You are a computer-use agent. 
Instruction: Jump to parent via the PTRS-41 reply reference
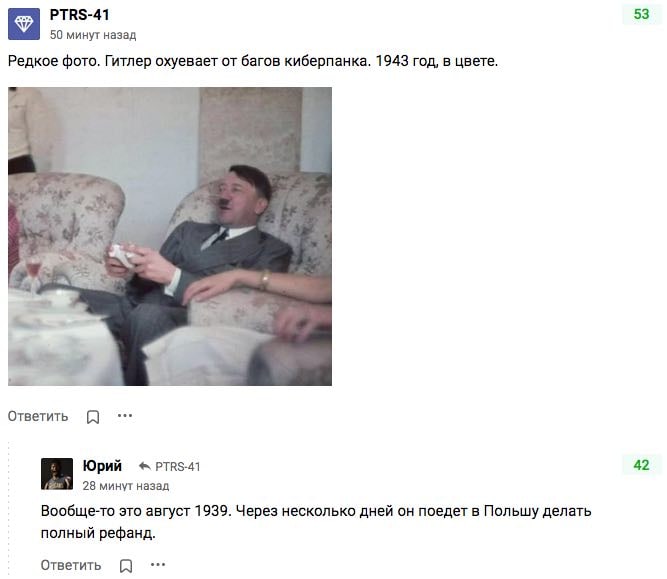tap(178, 467)
